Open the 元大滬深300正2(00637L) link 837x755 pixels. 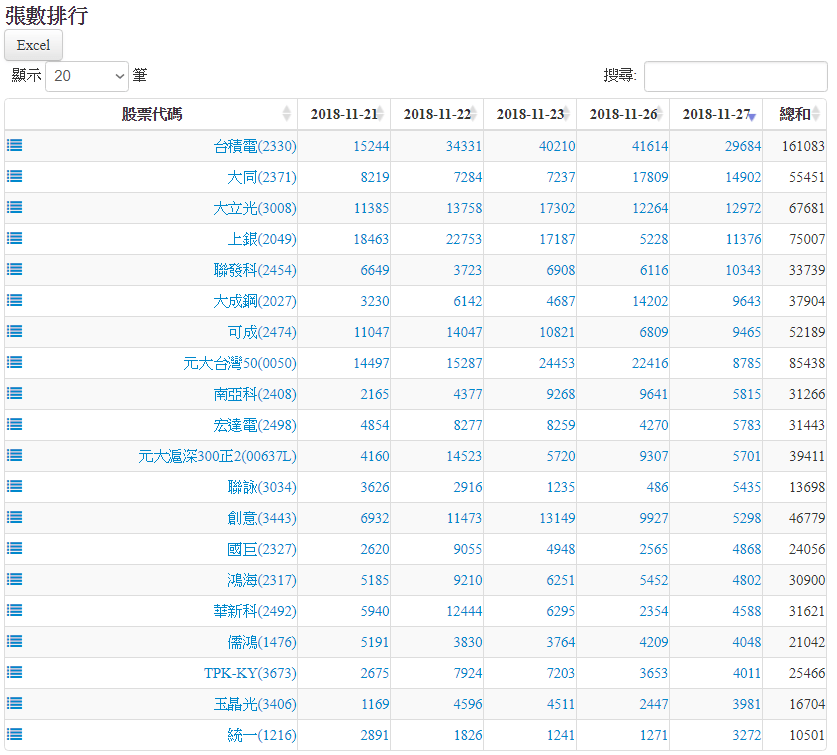(x=217, y=456)
